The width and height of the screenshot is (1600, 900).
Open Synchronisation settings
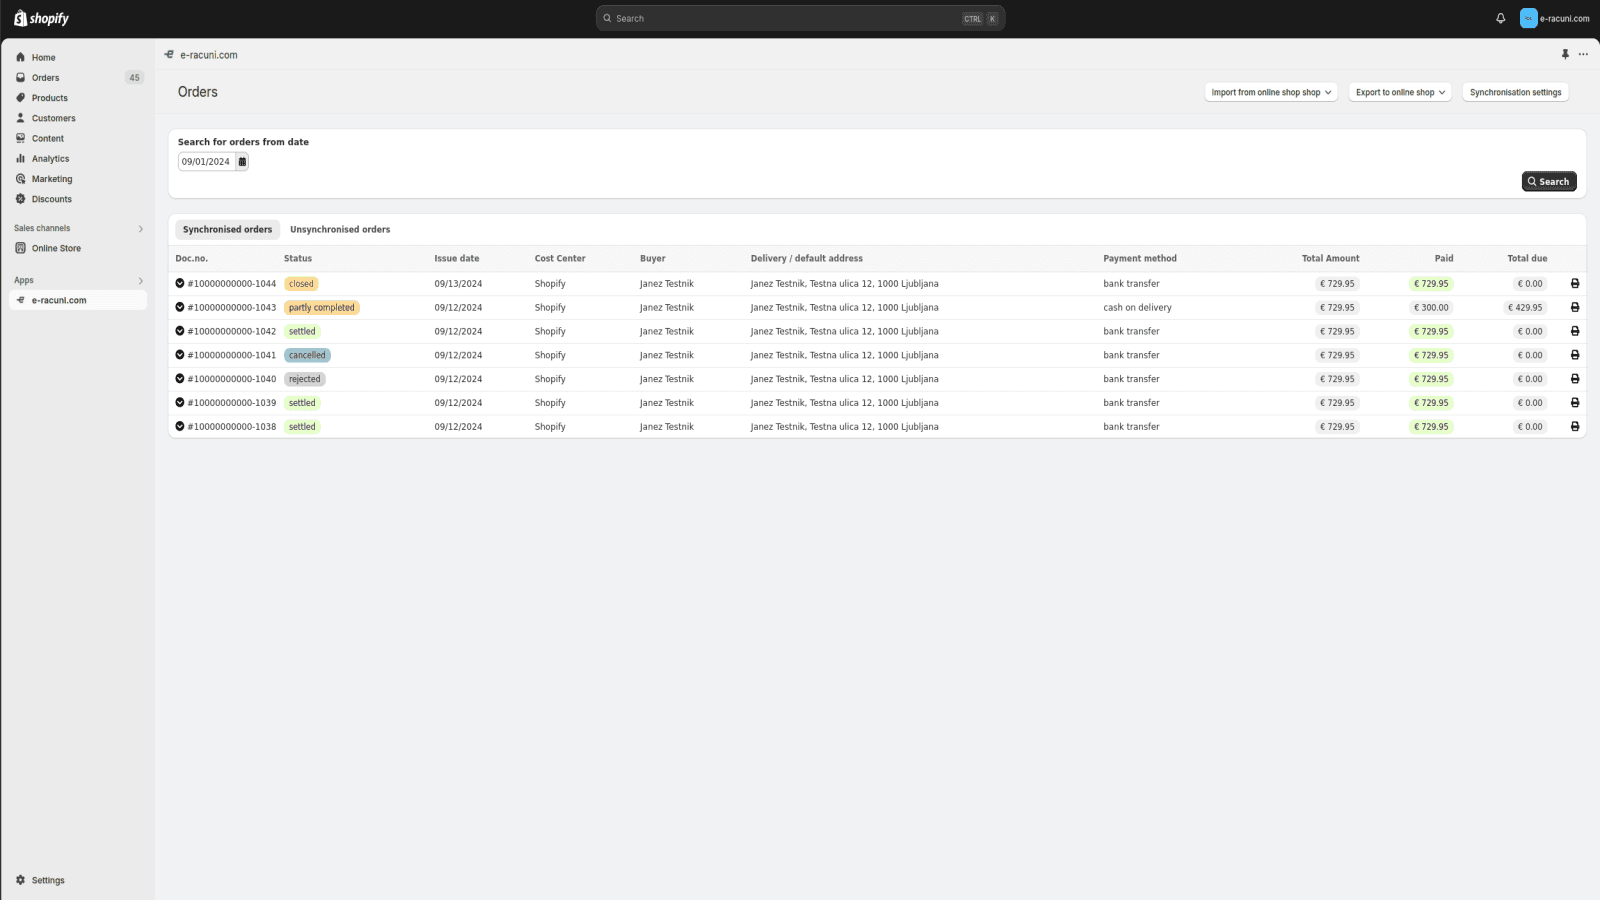point(1514,91)
